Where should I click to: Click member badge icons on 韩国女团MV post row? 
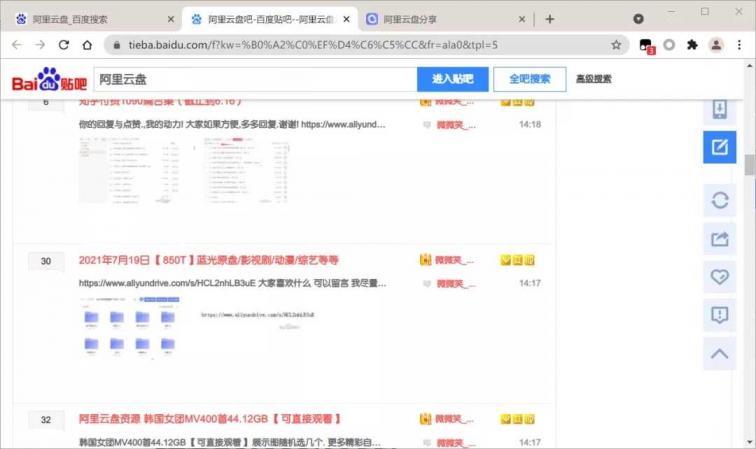(517, 419)
